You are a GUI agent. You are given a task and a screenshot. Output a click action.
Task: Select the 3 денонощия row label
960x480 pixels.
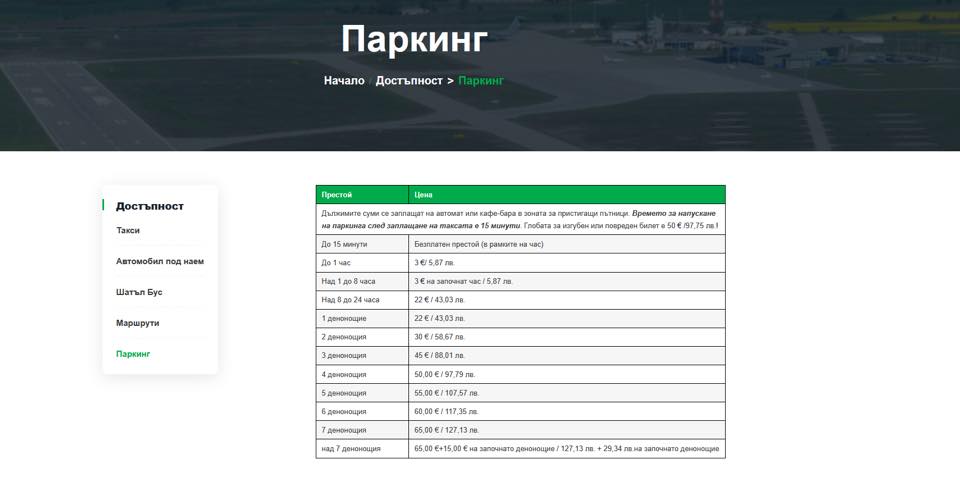[344, 356]
